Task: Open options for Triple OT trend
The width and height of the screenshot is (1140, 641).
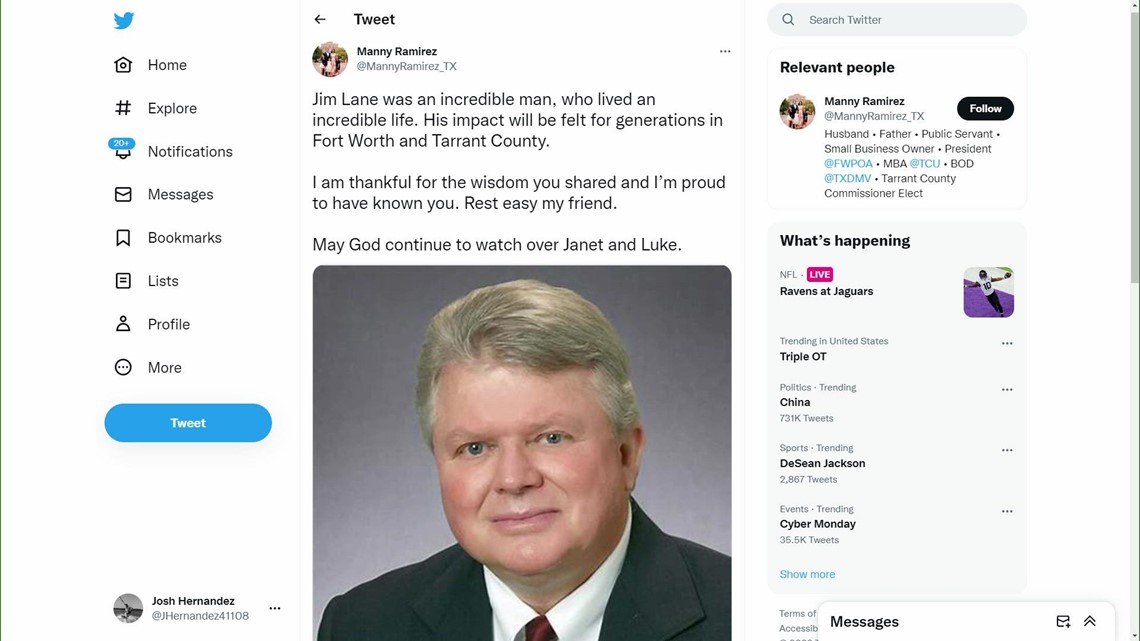Action: (1007, 344)
